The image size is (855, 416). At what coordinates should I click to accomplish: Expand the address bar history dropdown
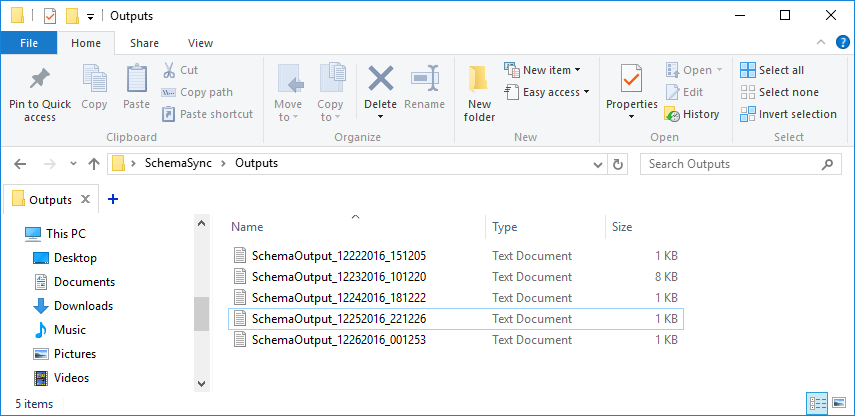pyautogui.click(x=598, y=164)
